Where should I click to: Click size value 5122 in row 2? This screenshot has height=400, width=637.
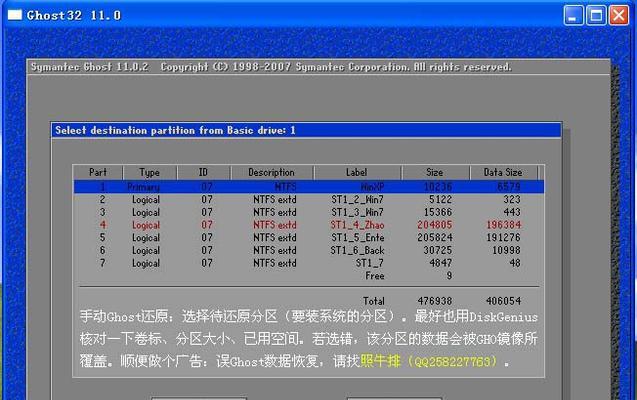440,199
